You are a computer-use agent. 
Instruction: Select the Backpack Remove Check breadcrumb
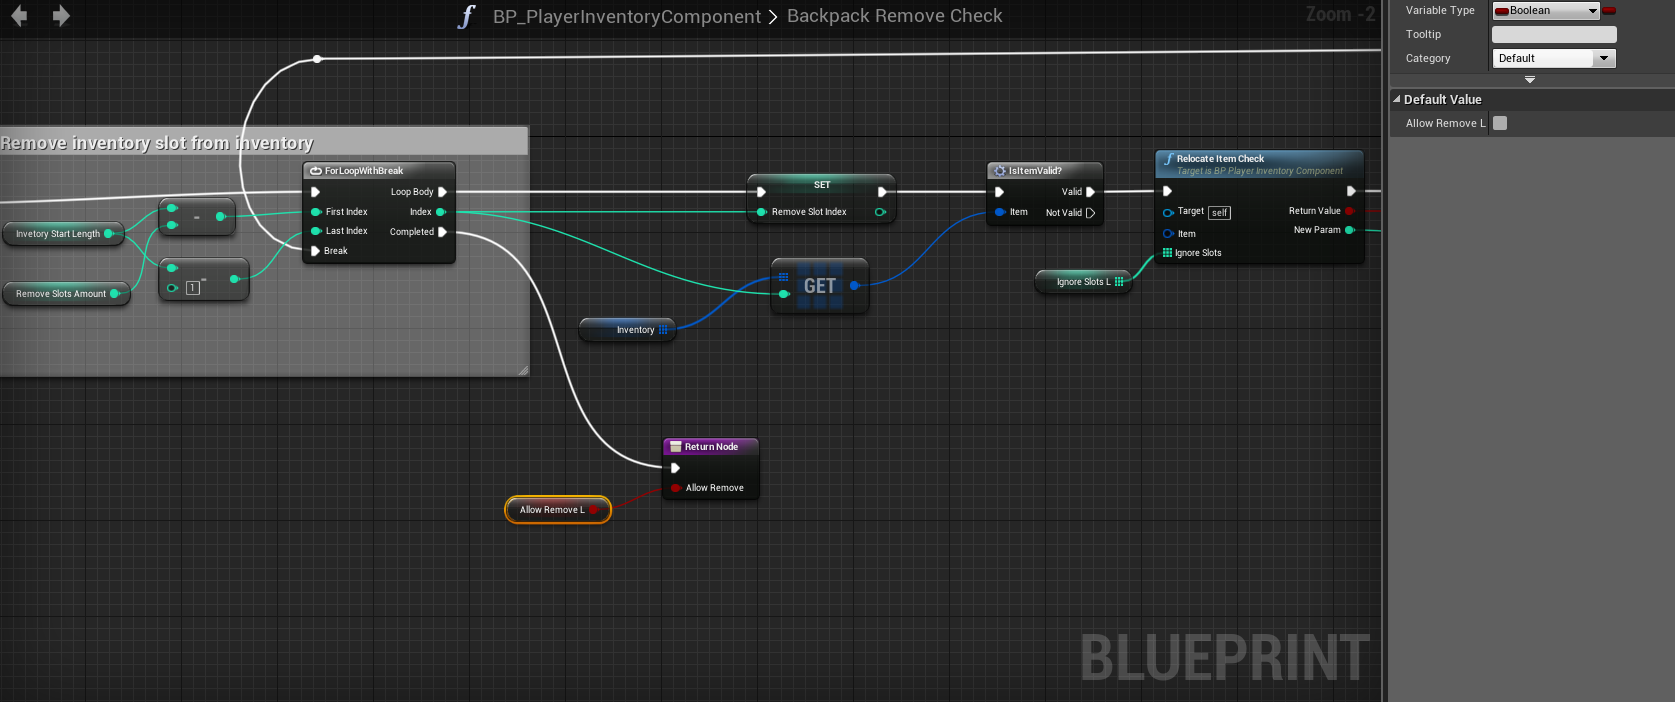[x=894, y=16]
